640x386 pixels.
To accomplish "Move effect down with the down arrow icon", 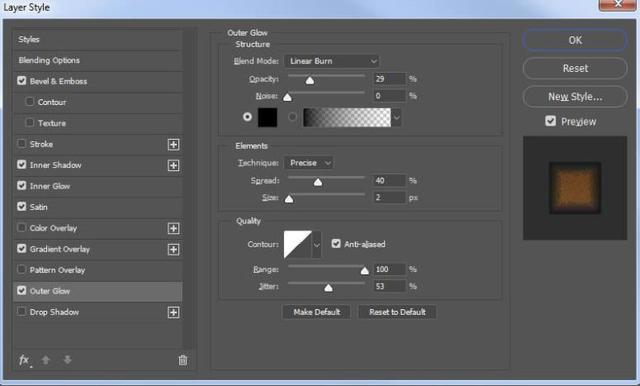I will click(x=67, y=360).
